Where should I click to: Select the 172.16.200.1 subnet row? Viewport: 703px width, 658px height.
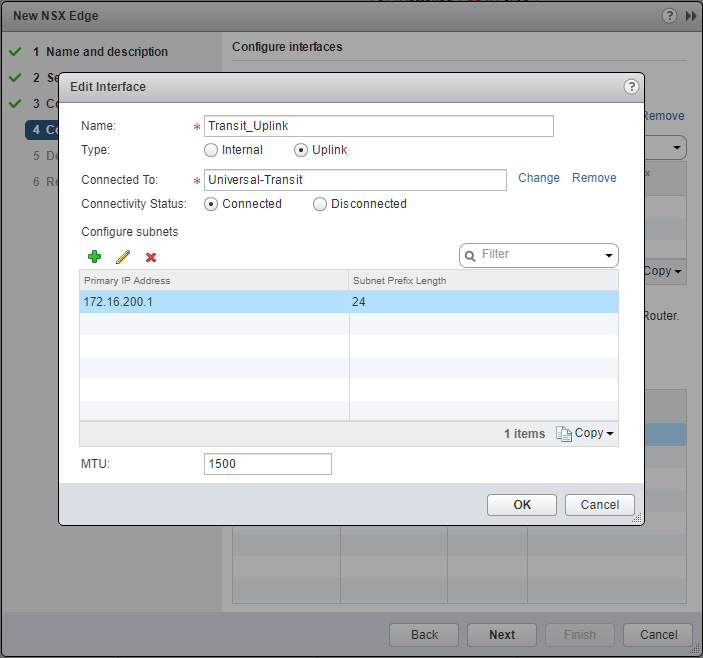click(214, 301)
